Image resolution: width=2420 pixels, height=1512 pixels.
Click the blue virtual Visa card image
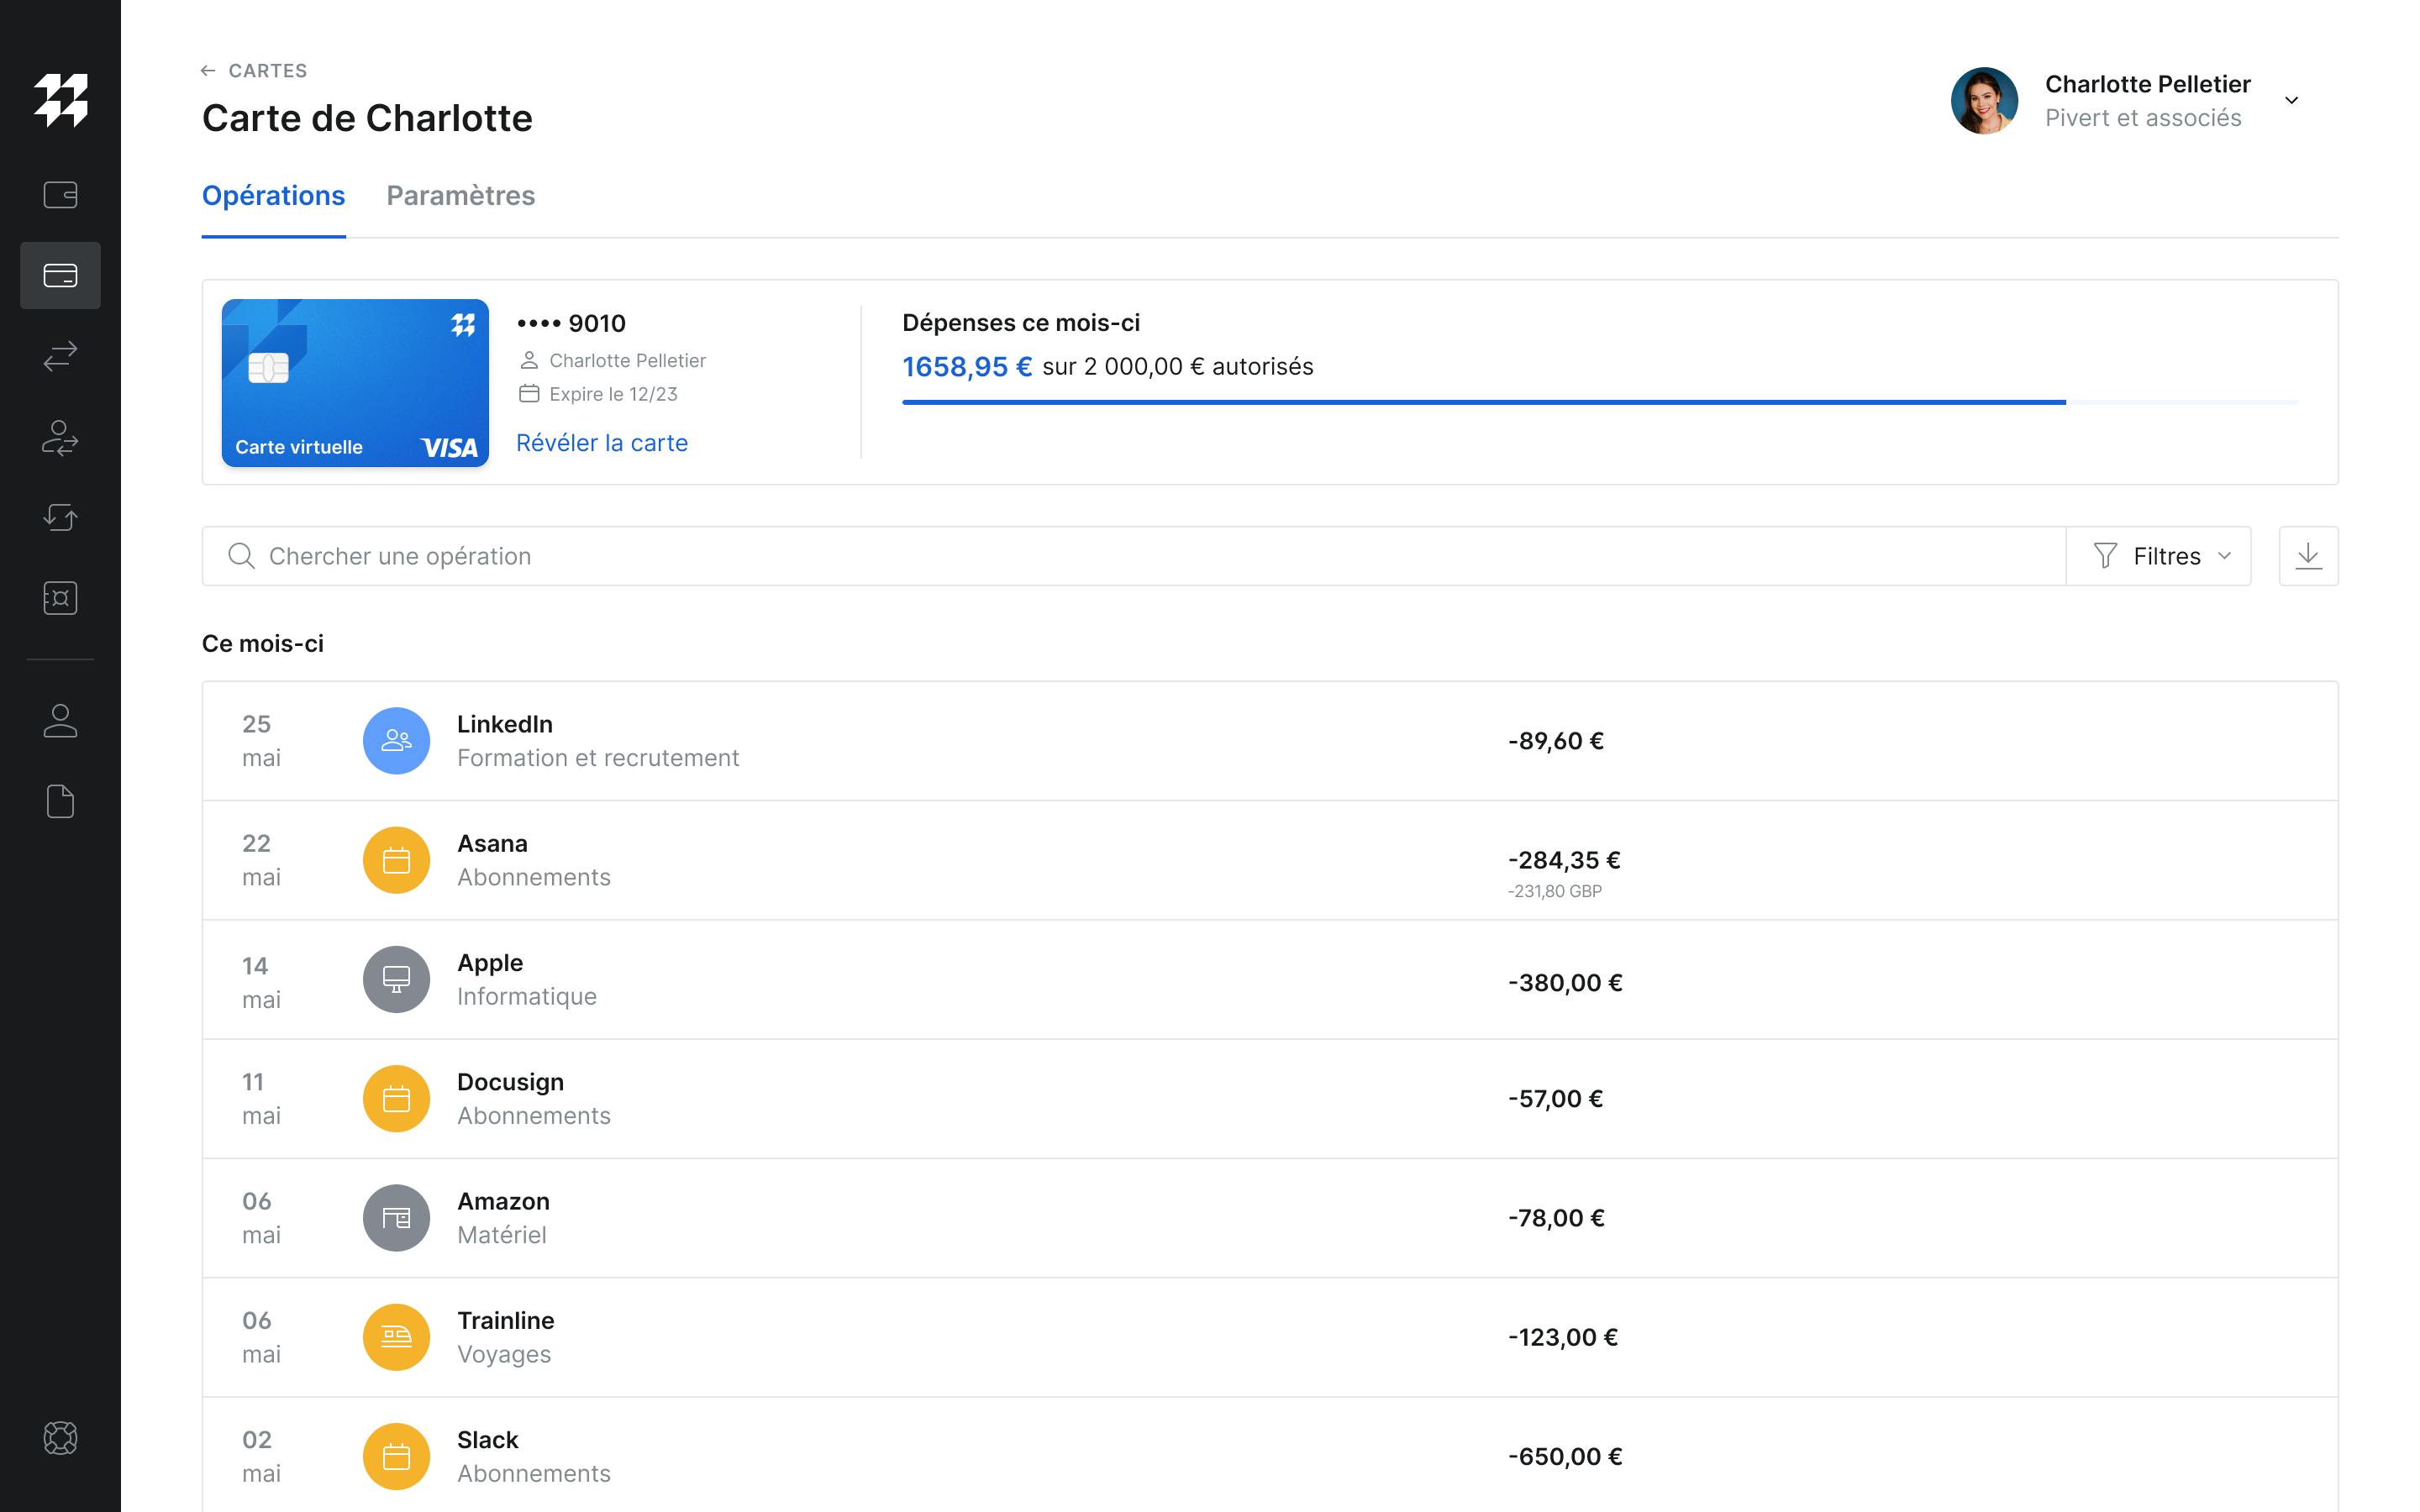355,383
